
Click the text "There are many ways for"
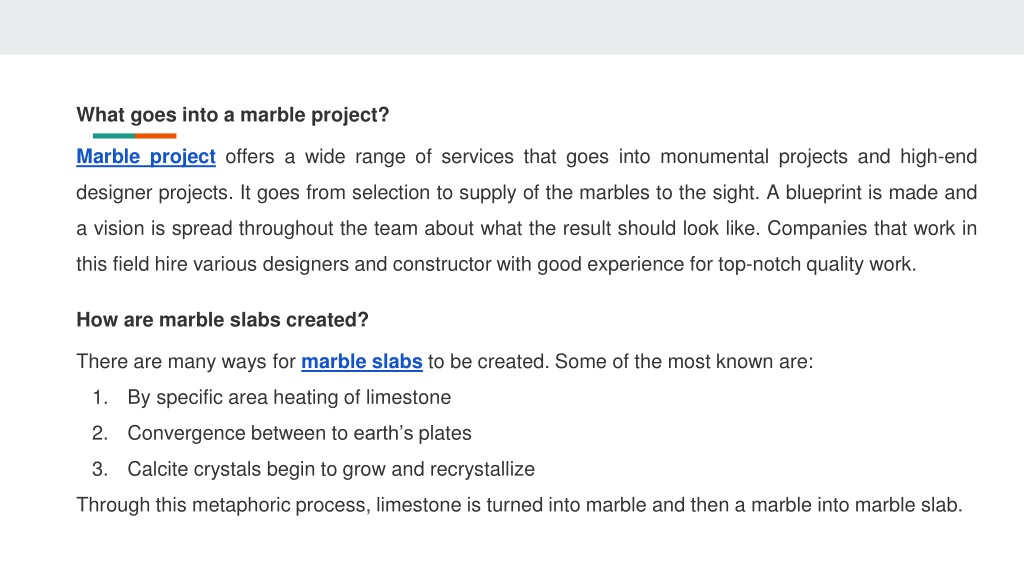(186, 362)
